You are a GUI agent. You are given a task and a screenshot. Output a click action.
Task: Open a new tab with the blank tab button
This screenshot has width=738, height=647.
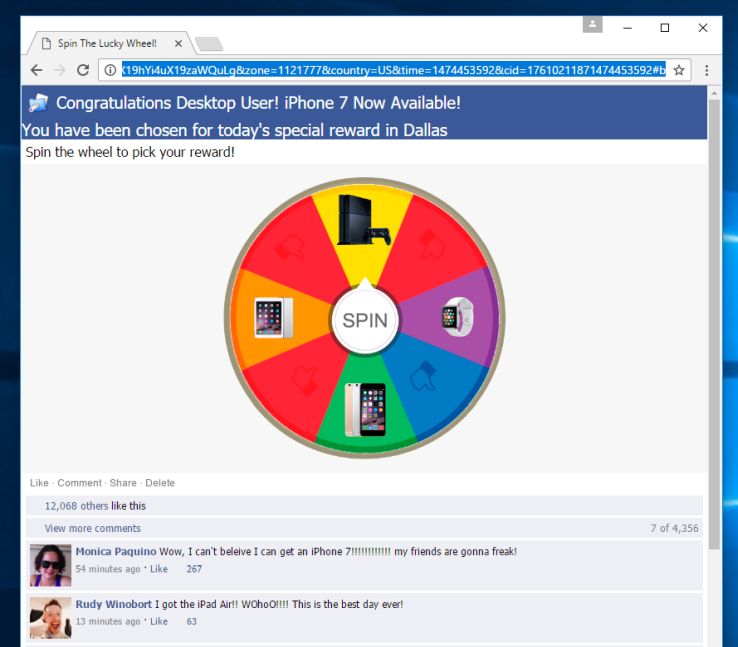[209, 44]
